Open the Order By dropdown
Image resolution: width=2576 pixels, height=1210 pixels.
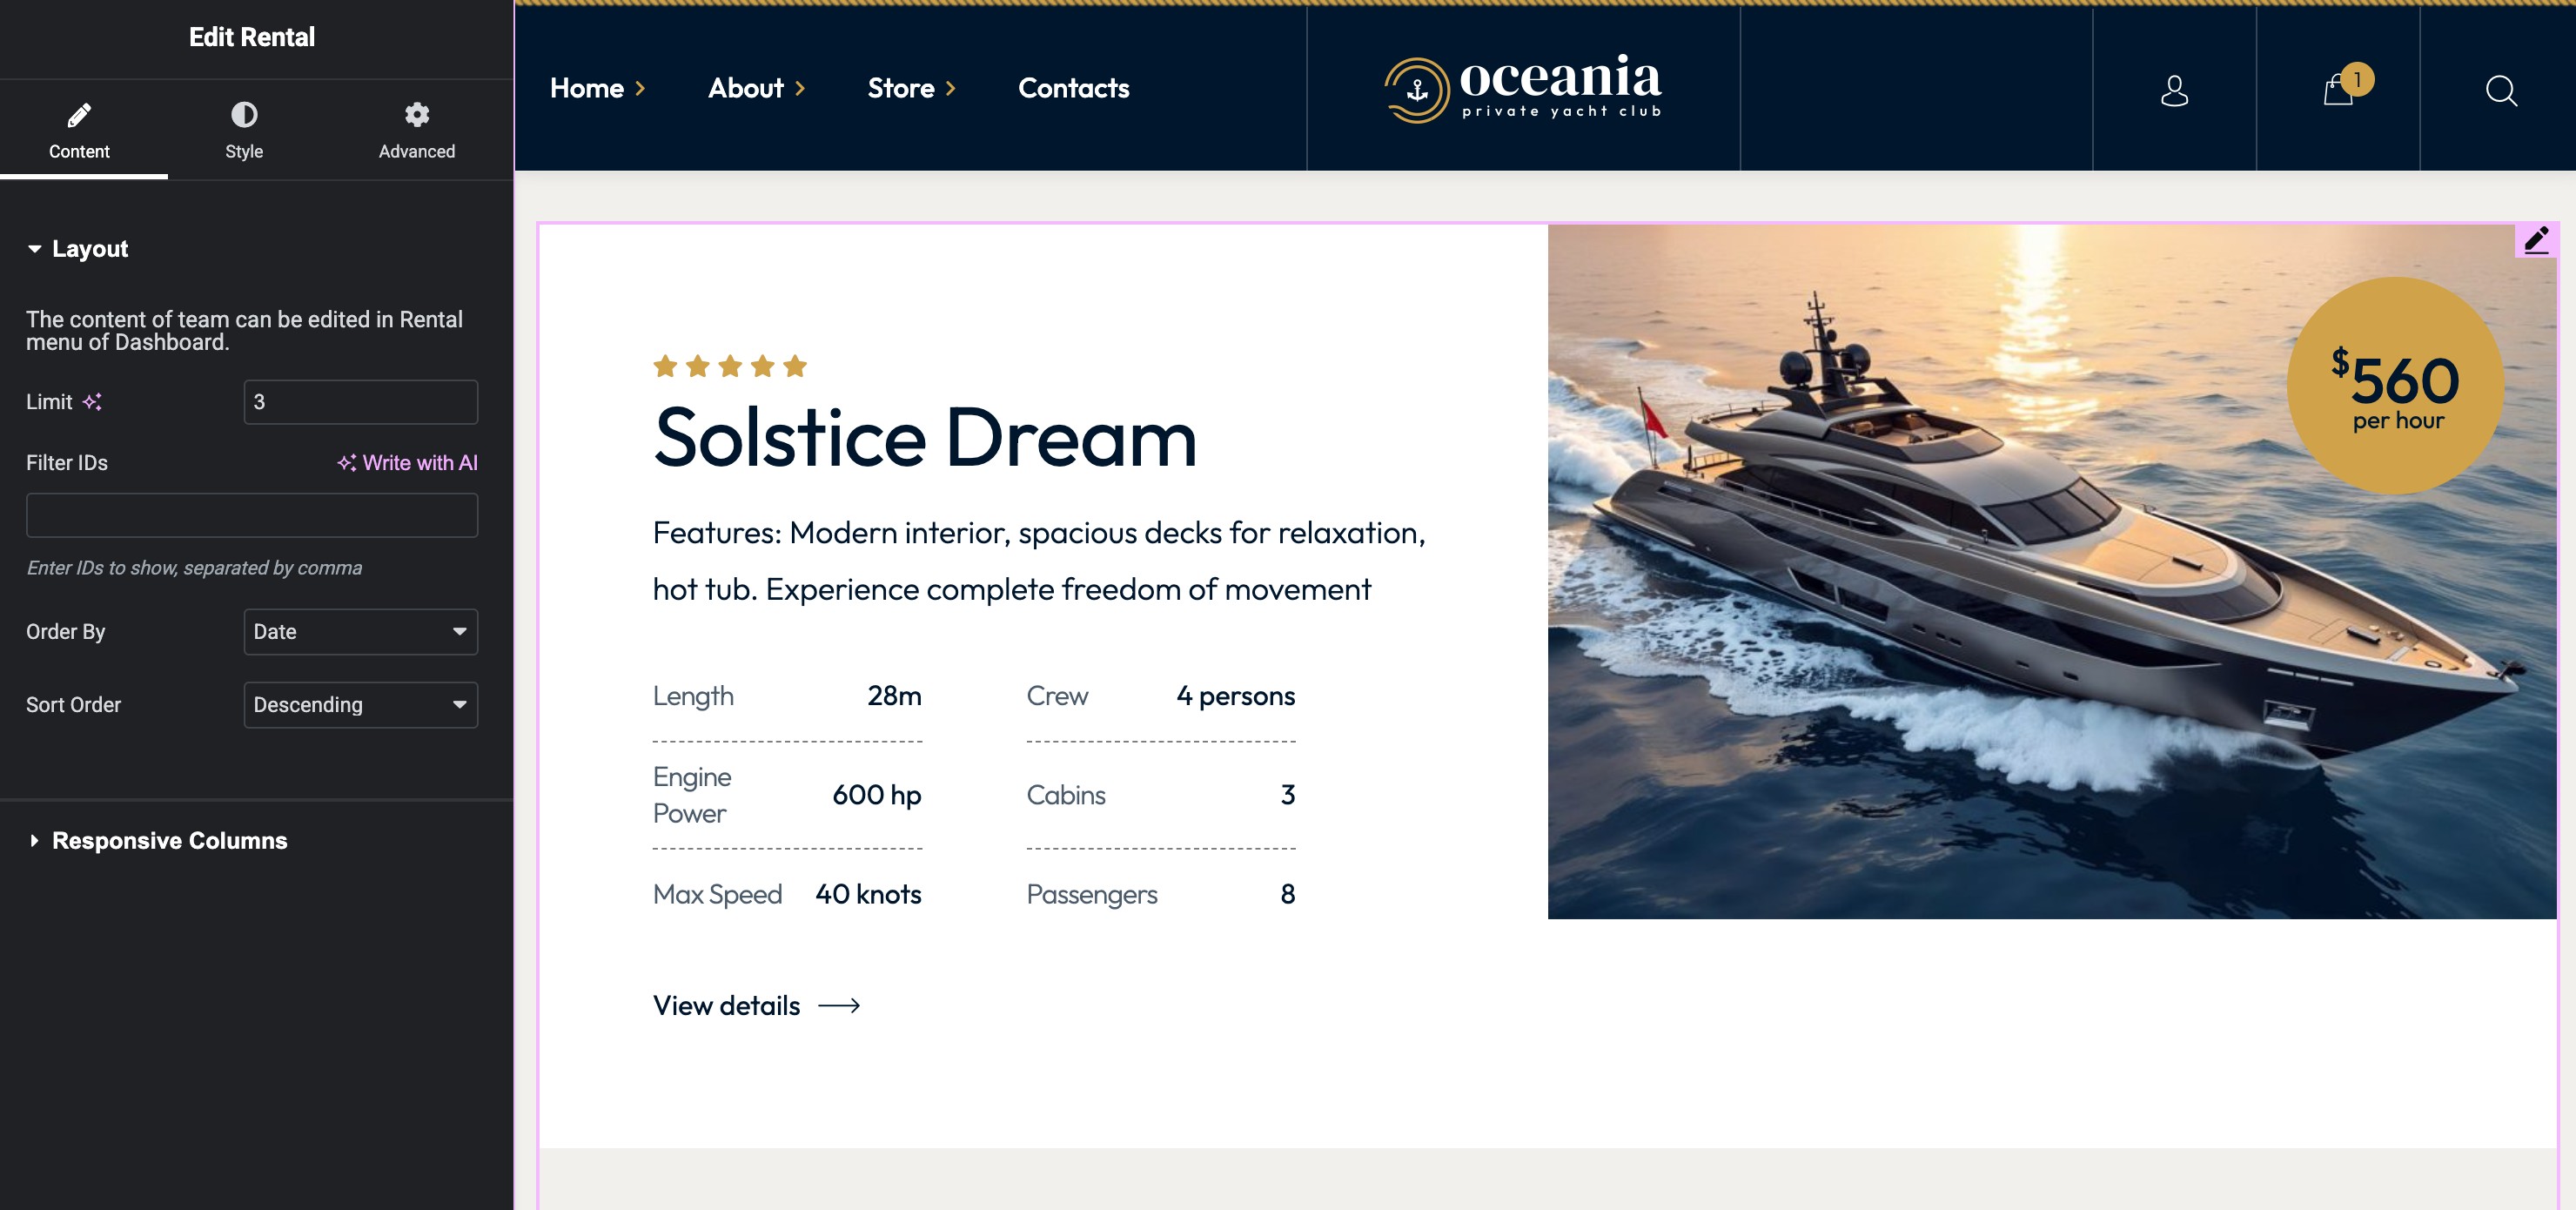[x=360, y=632]
